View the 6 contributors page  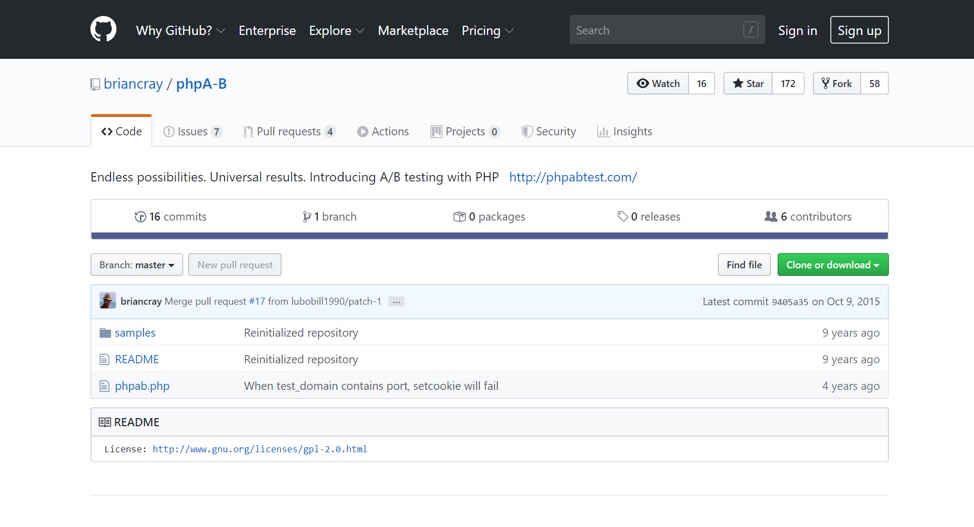808,216
